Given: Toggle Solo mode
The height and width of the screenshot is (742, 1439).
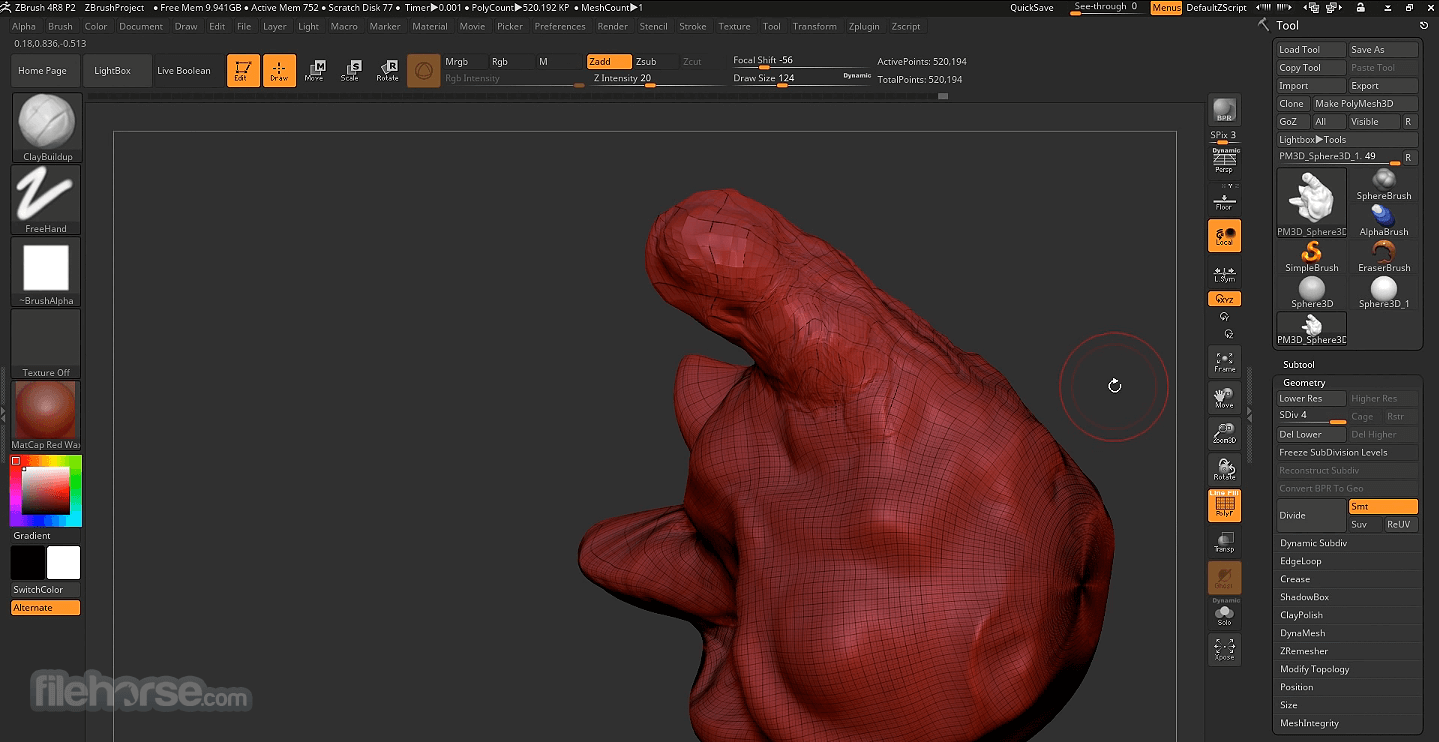Looking at the screenshot, I should click(1224, 615).
